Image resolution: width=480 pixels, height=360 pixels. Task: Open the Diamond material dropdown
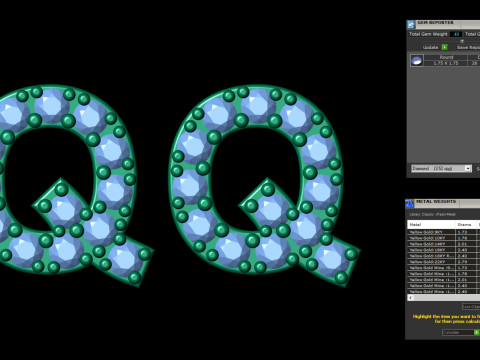click(441, 168)
